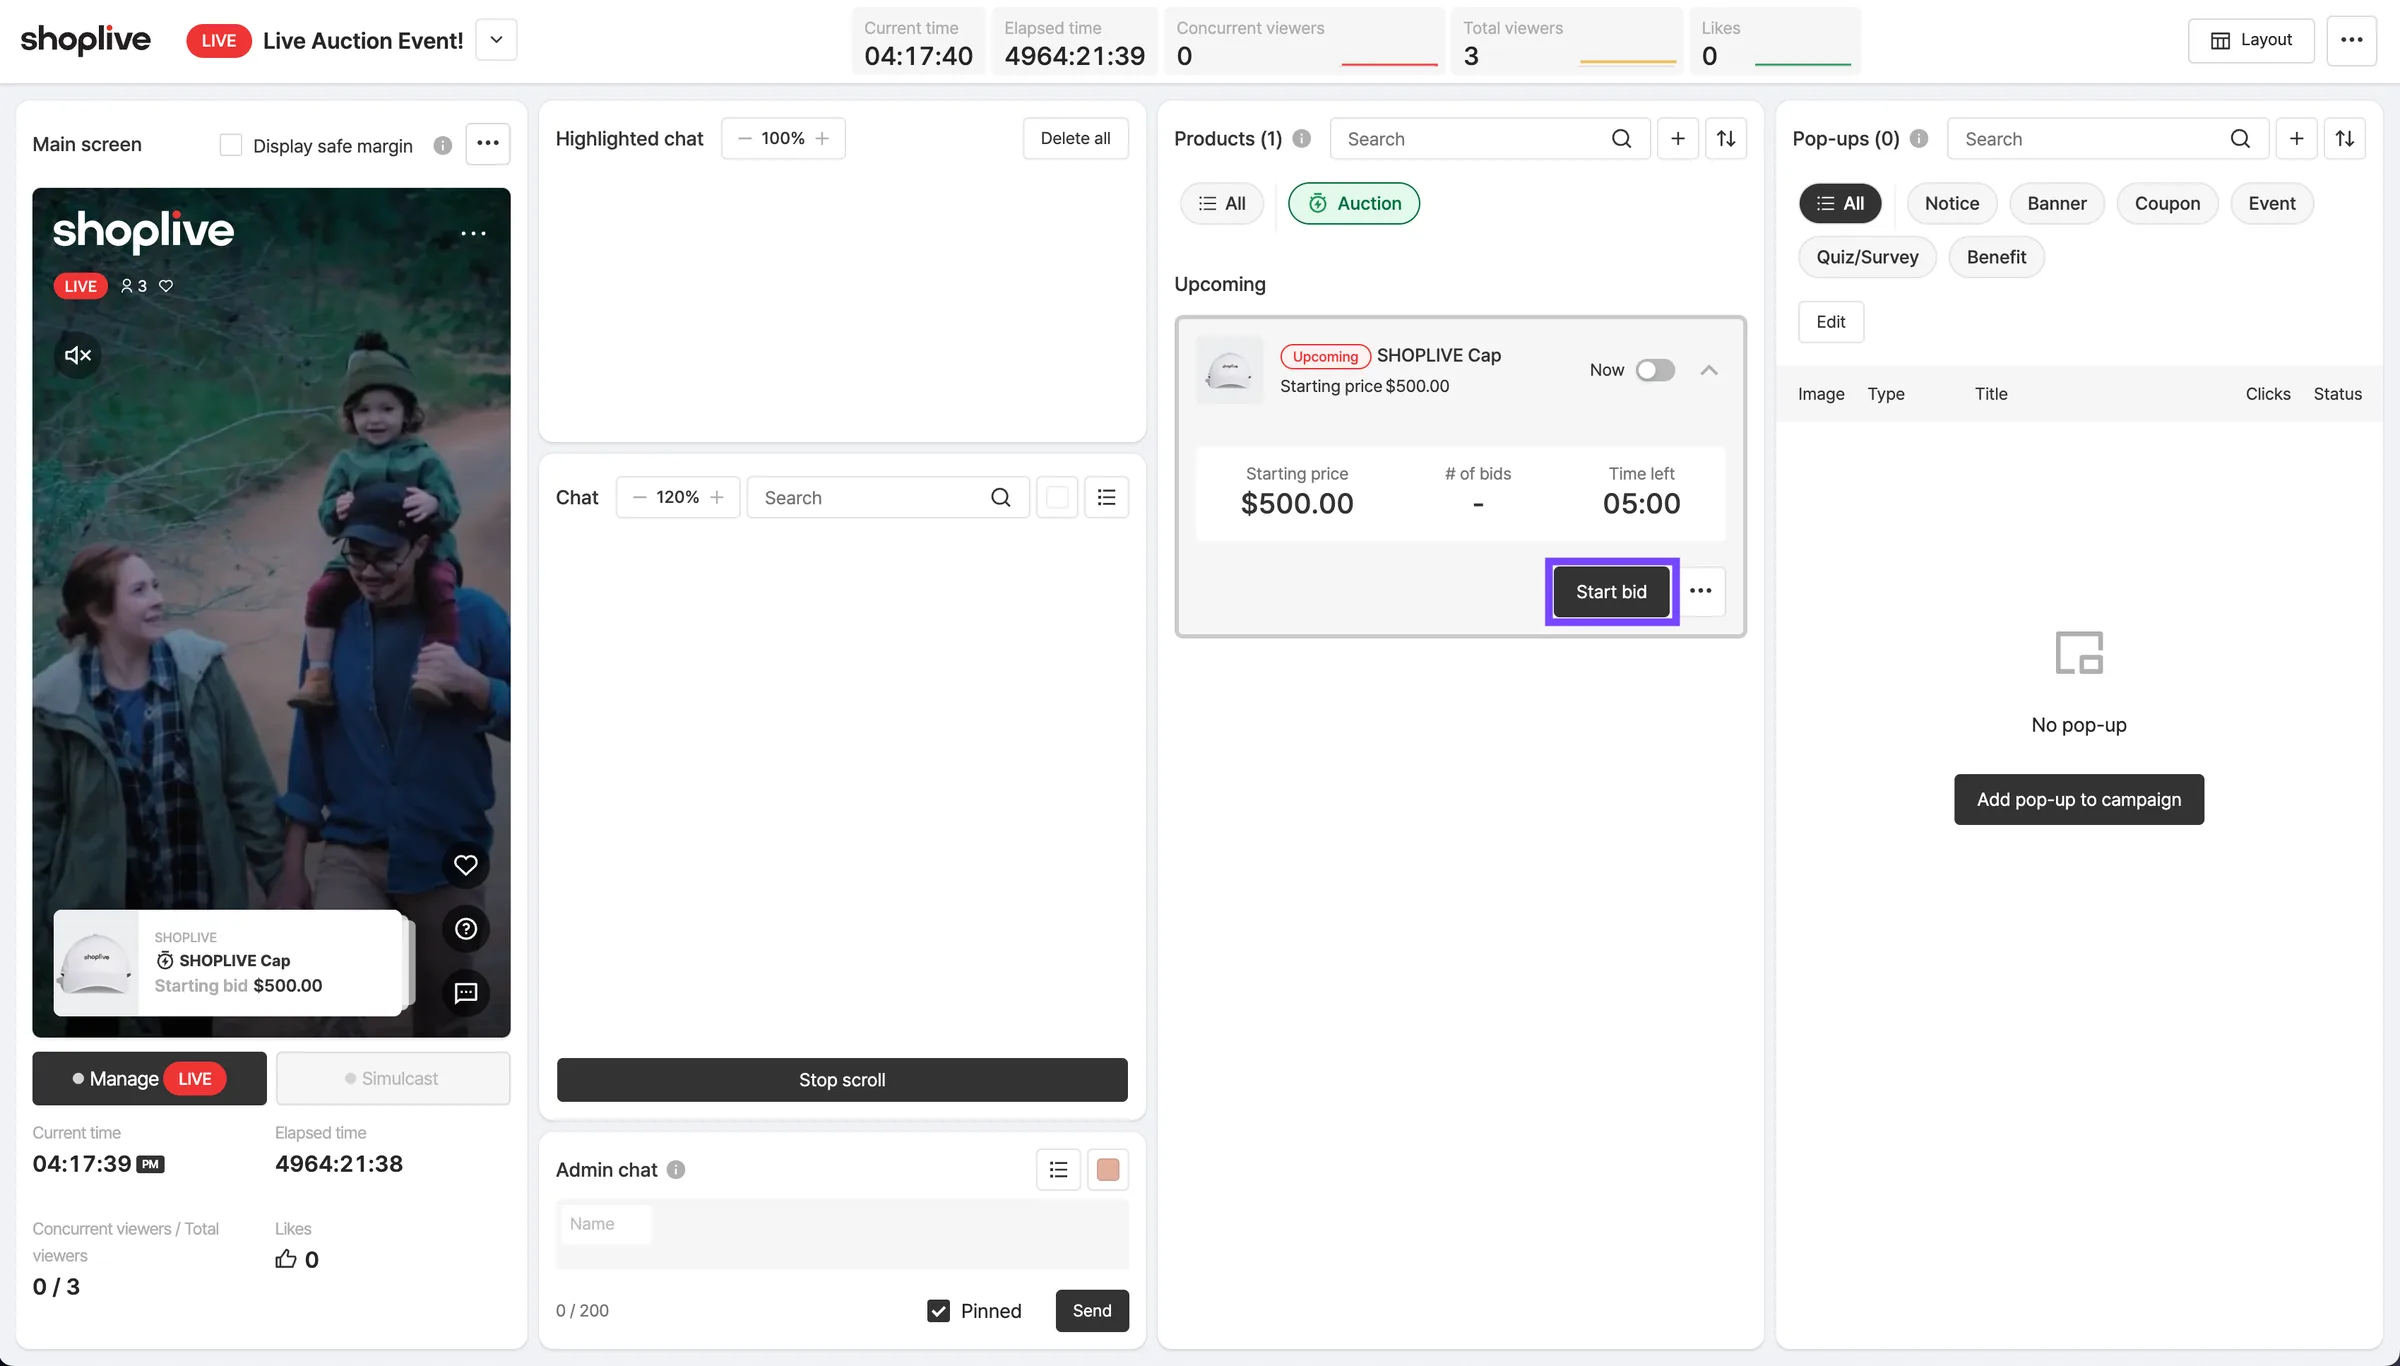The width and height of the screenshot is (2400, 1366).
Task: Decrease Highlighted chat zoom with minus
Action: point(744,138)
